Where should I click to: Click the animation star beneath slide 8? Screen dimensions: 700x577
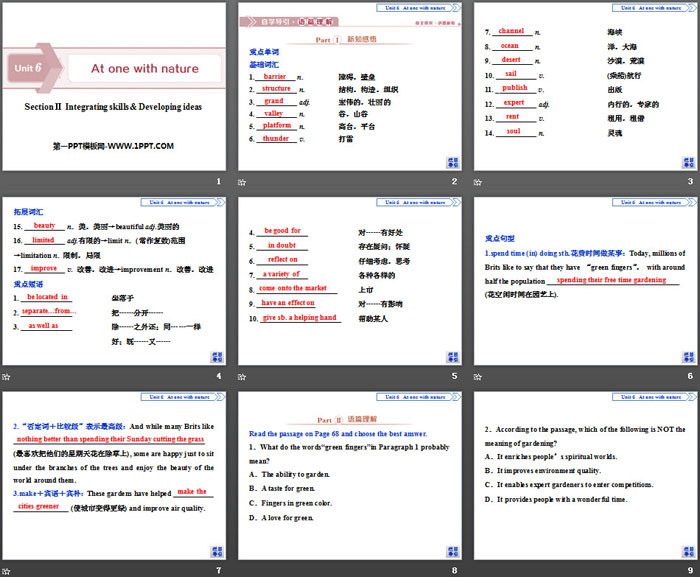(x=243, y=570)
